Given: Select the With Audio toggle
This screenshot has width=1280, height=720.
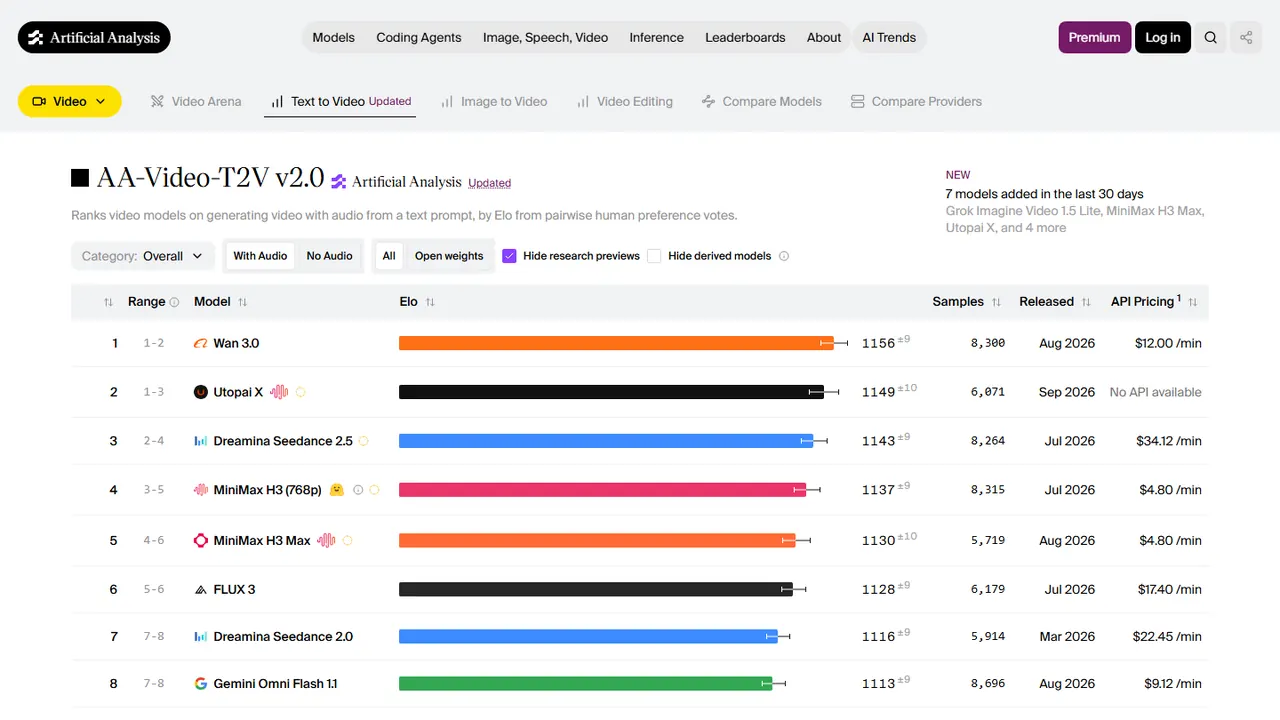Looking at the screenshot, I should point(260,256).
